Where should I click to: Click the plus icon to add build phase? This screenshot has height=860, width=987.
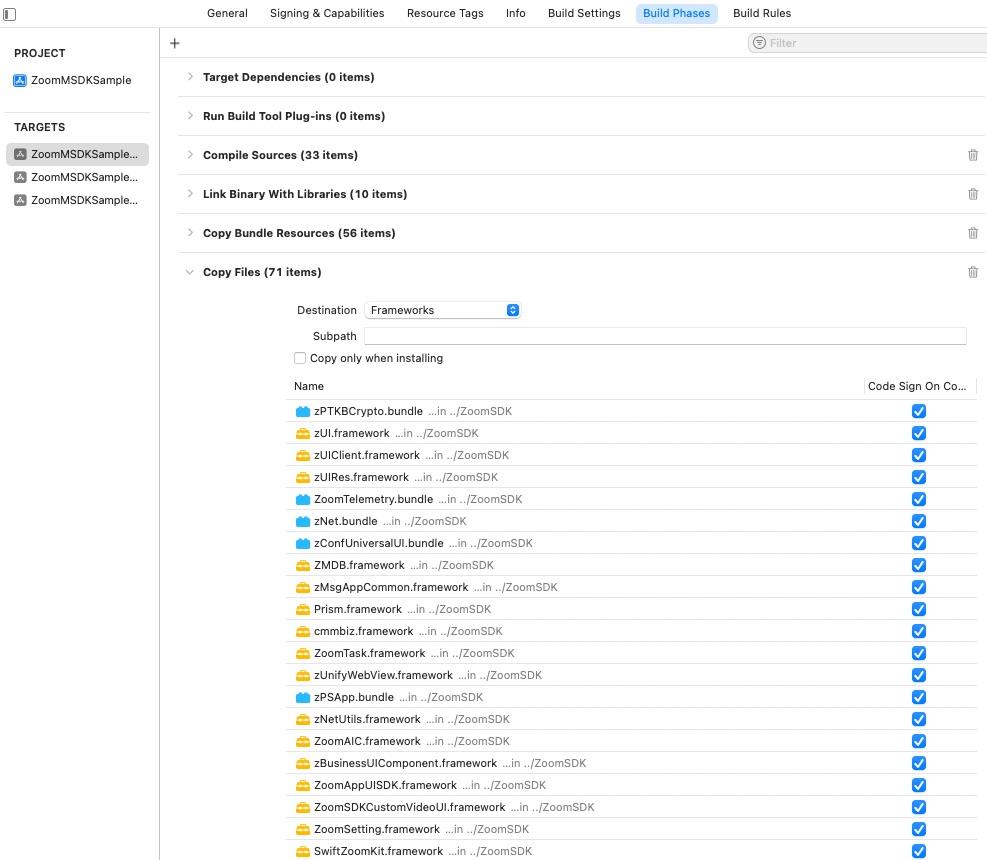pos(175,43)
